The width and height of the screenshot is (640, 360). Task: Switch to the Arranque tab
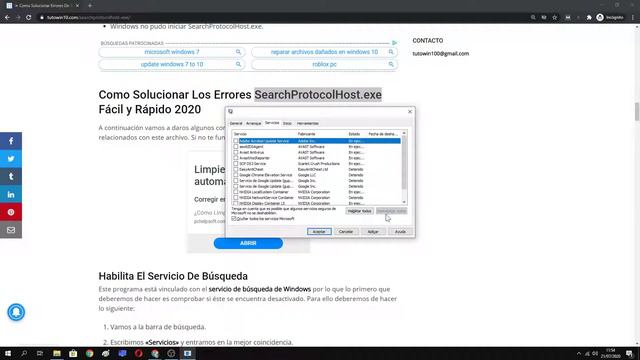[253, 123]
